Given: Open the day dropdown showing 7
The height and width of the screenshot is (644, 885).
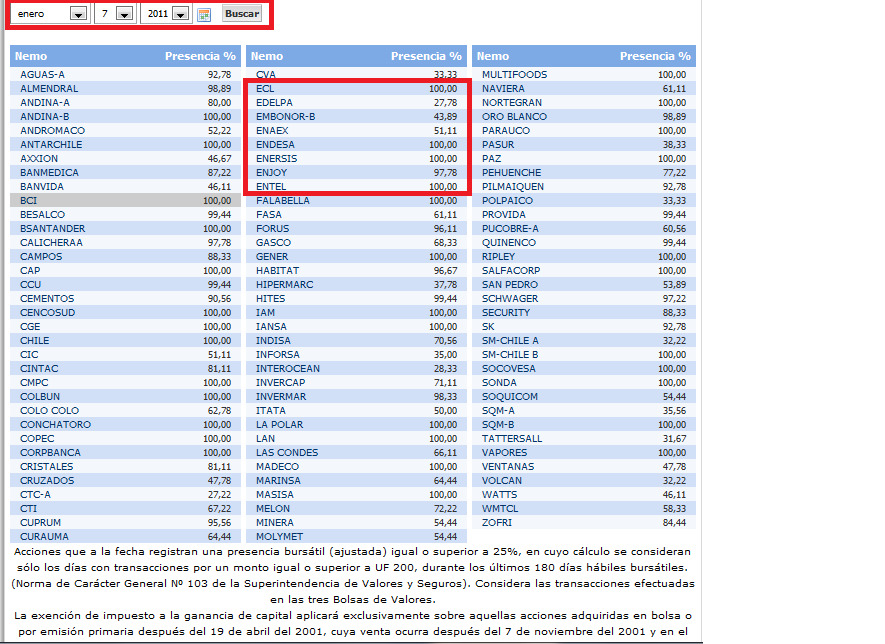Looking at the screenshot, I should click(x=114, y=14).
